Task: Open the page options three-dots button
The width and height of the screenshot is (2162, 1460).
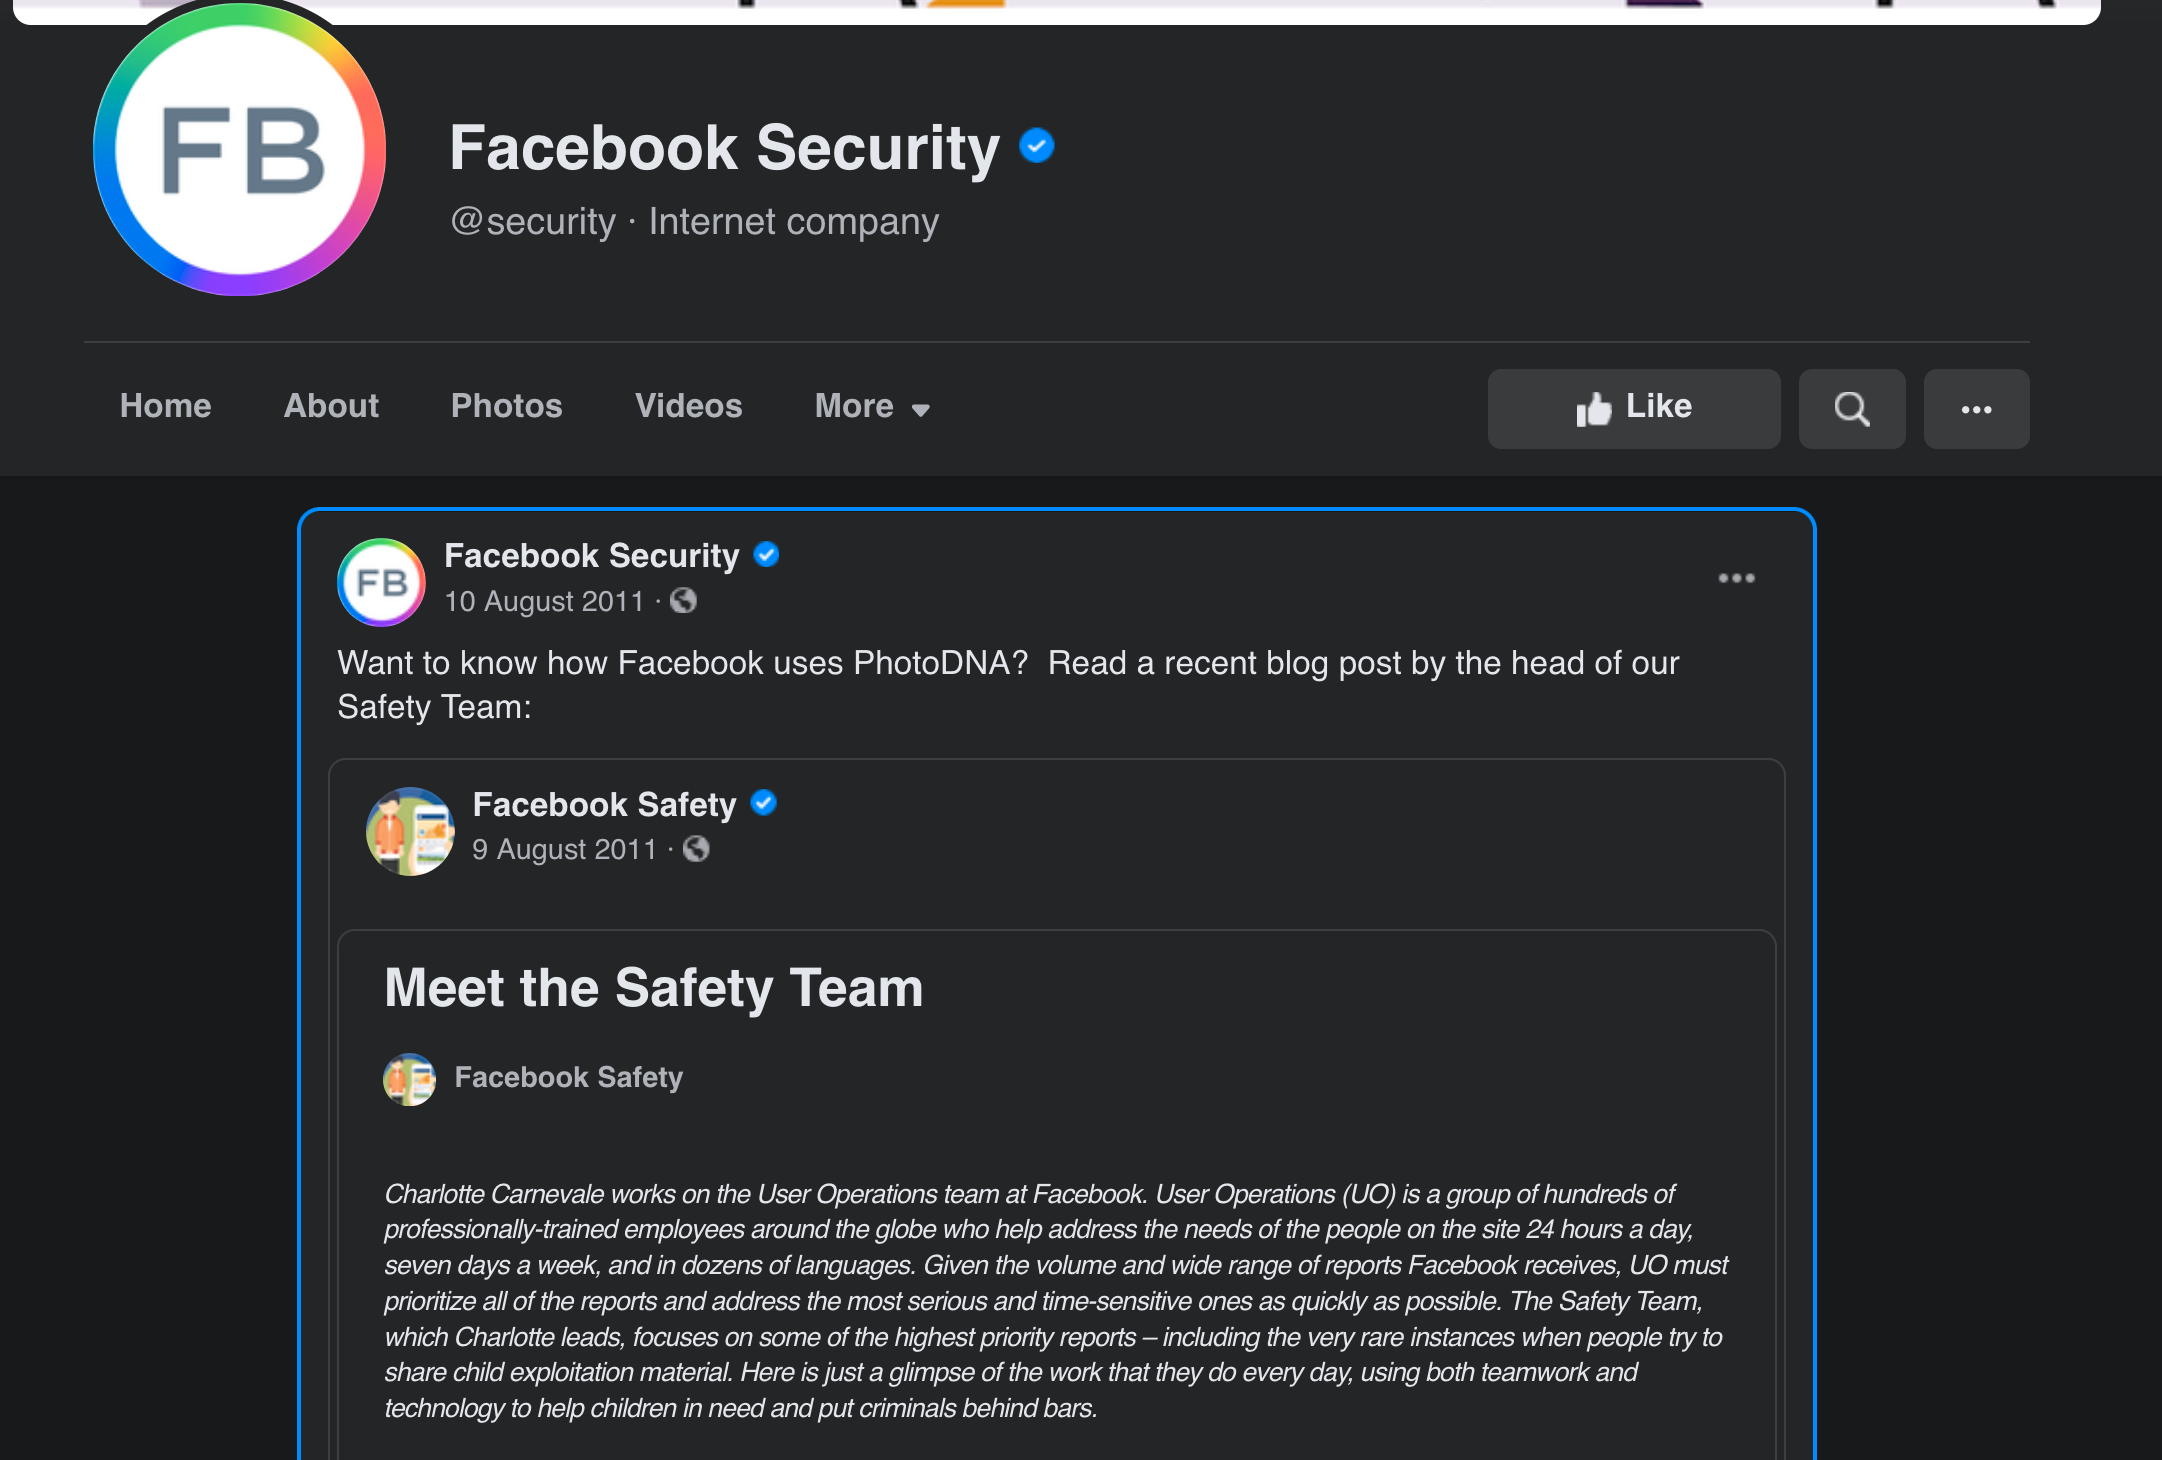Action: 1976,408
